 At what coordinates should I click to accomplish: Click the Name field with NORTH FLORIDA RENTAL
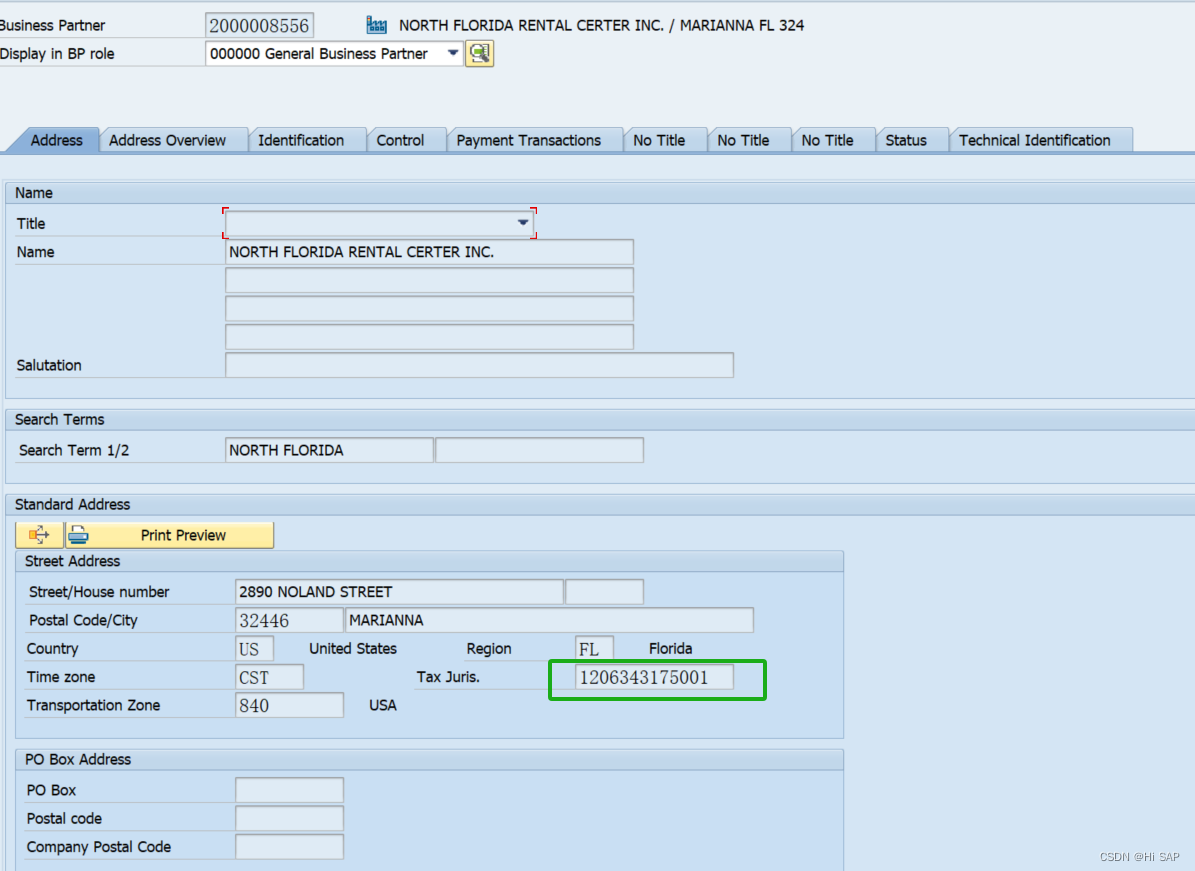429,252
